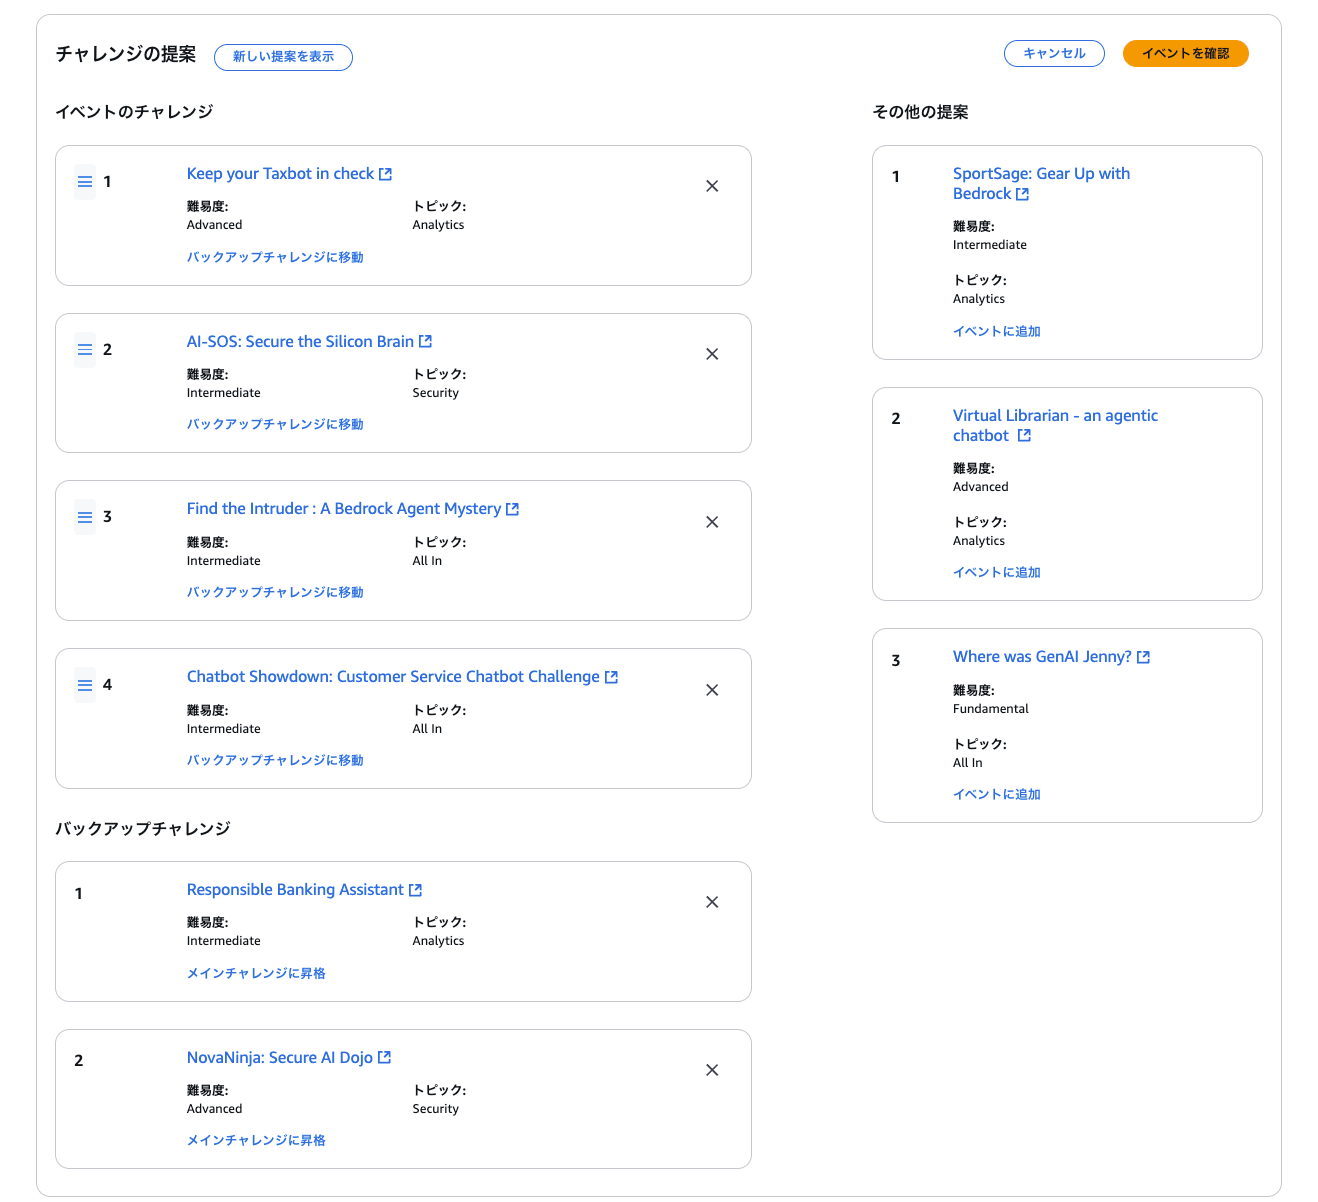Remove NovaNinja Secure AI Dojo backup
The image size is (1318, 1202).
coord(712,1070)
